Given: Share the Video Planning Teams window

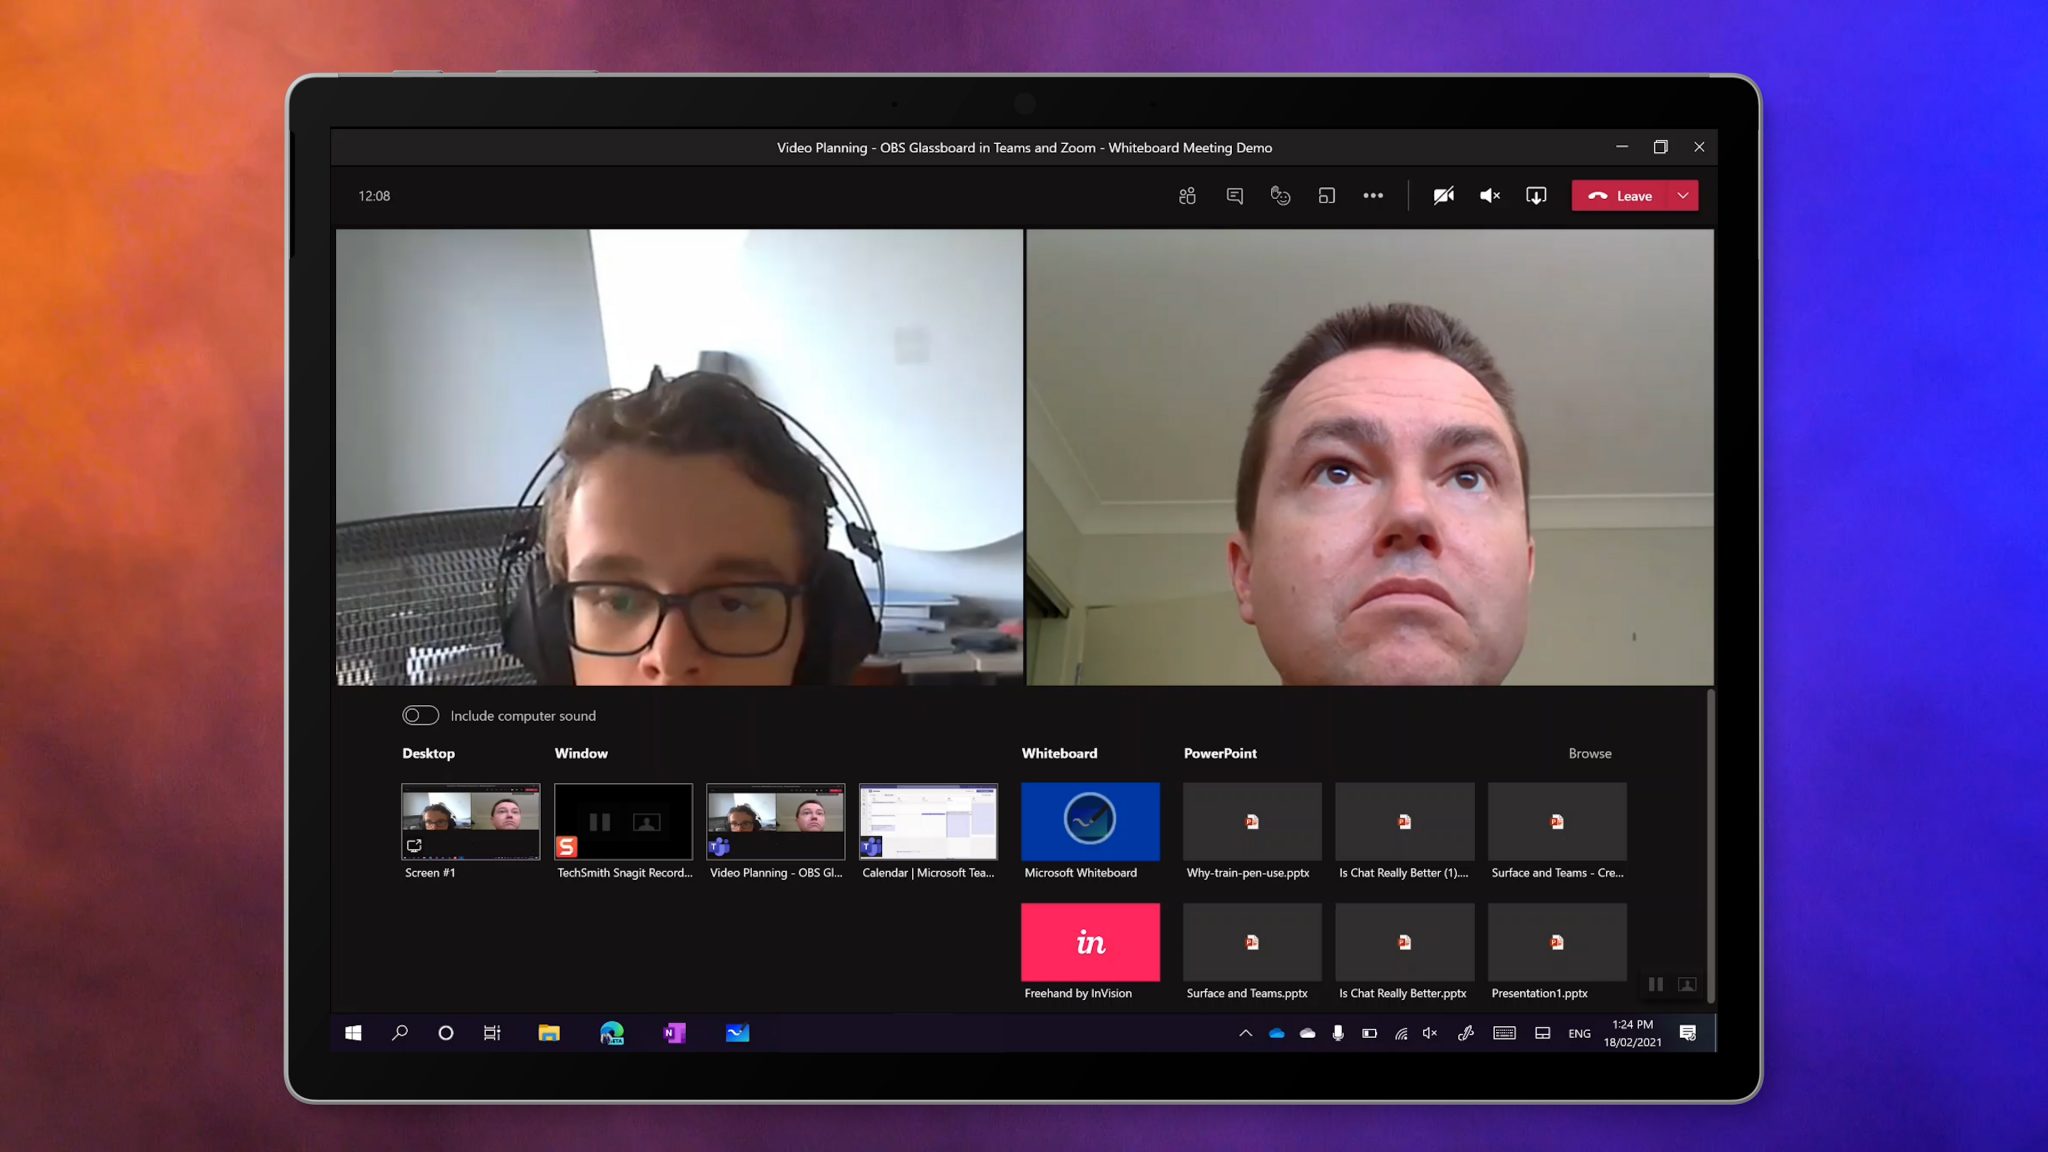Looking at the screenshot, I should [x=776, y=822].
